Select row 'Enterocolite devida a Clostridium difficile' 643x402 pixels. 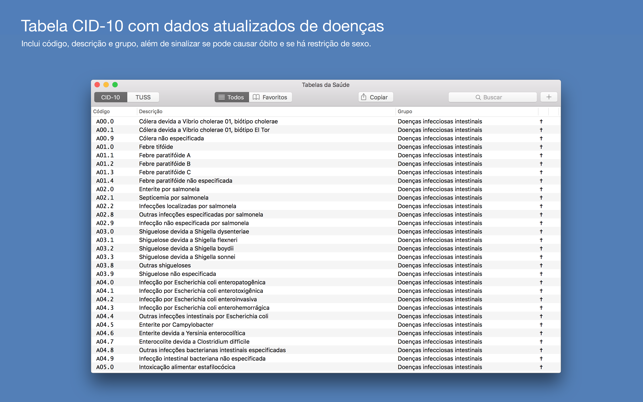pos(326,342)
